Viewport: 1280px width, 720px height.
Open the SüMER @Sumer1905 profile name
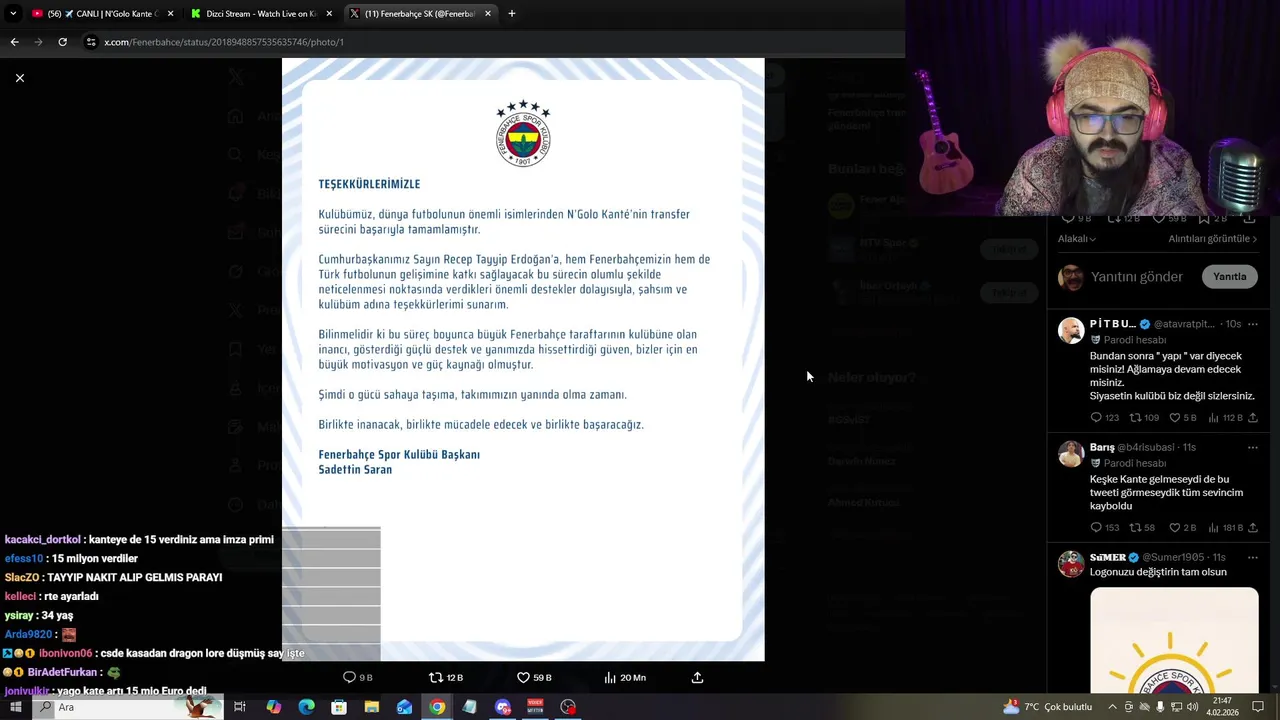pos(1108,557)
